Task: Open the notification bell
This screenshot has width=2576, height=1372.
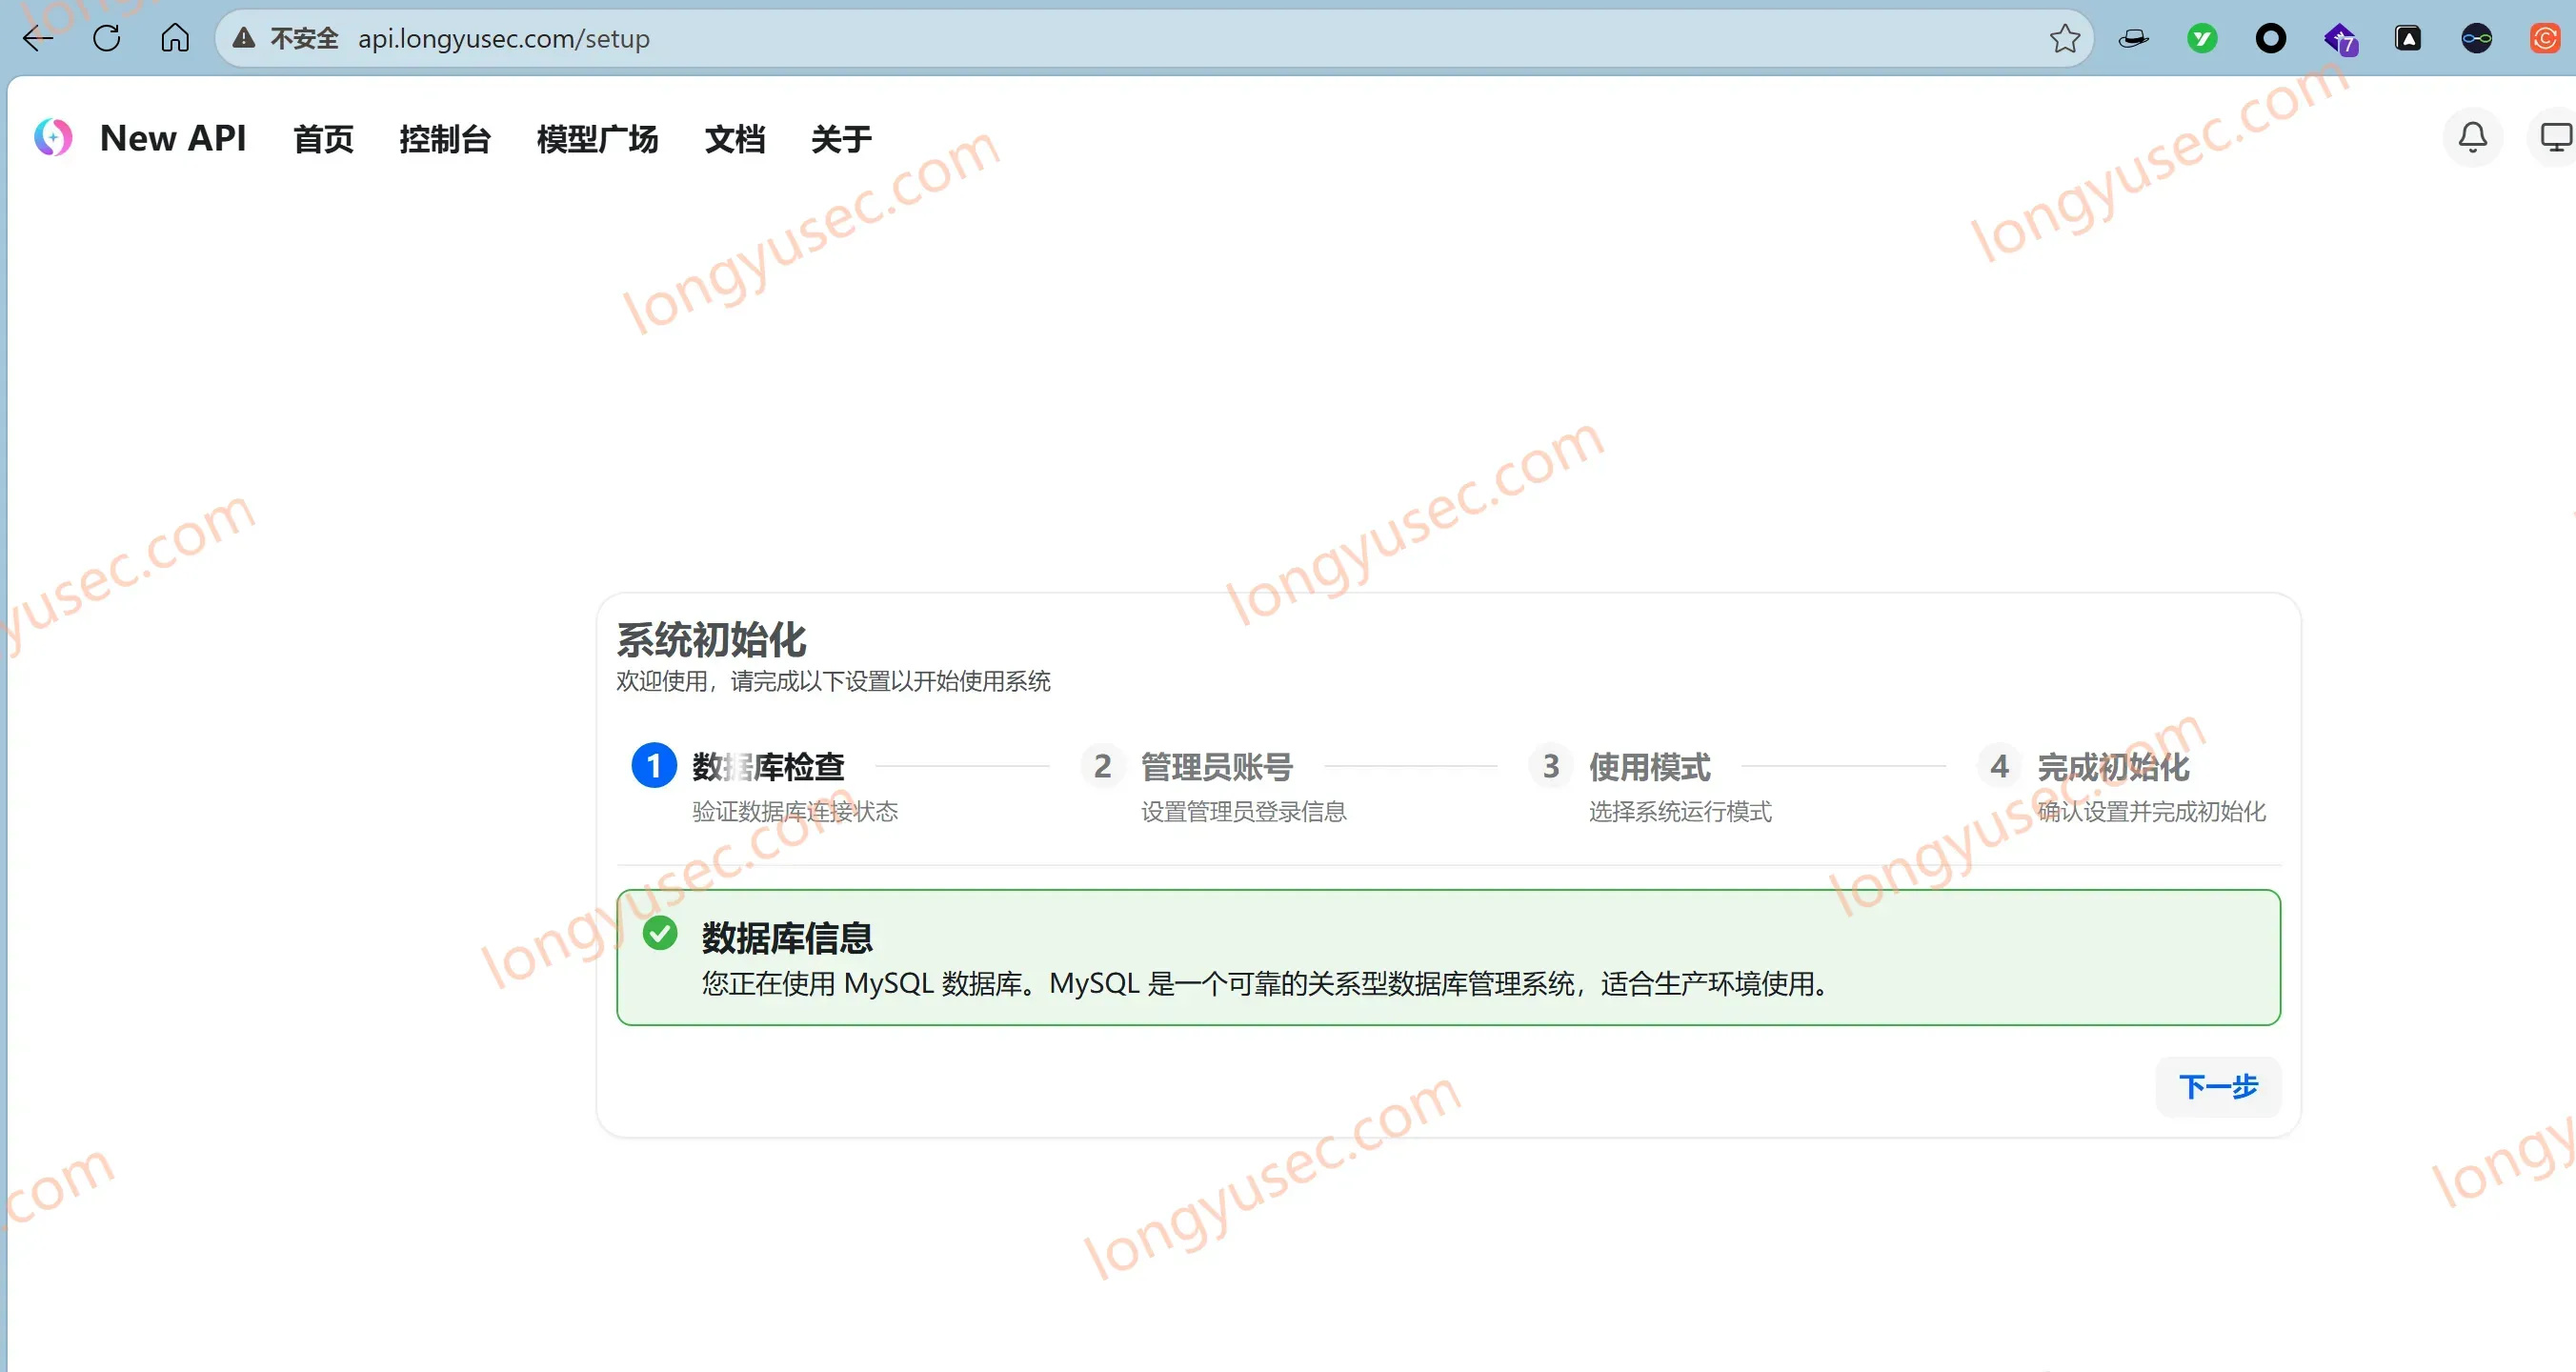Action: pyautogui.click(x=2472, y=137)
